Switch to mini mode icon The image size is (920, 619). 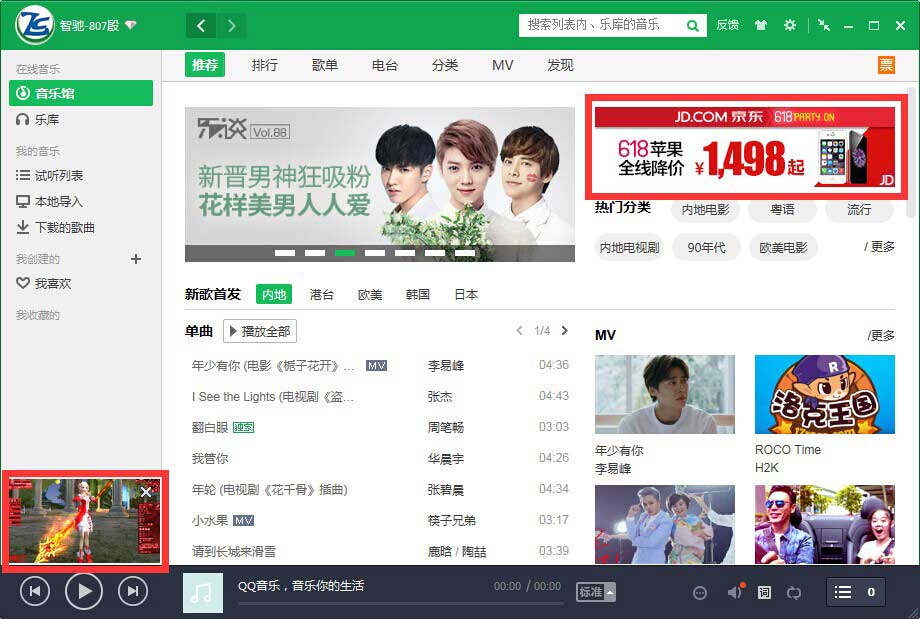(x=824, y=25)
